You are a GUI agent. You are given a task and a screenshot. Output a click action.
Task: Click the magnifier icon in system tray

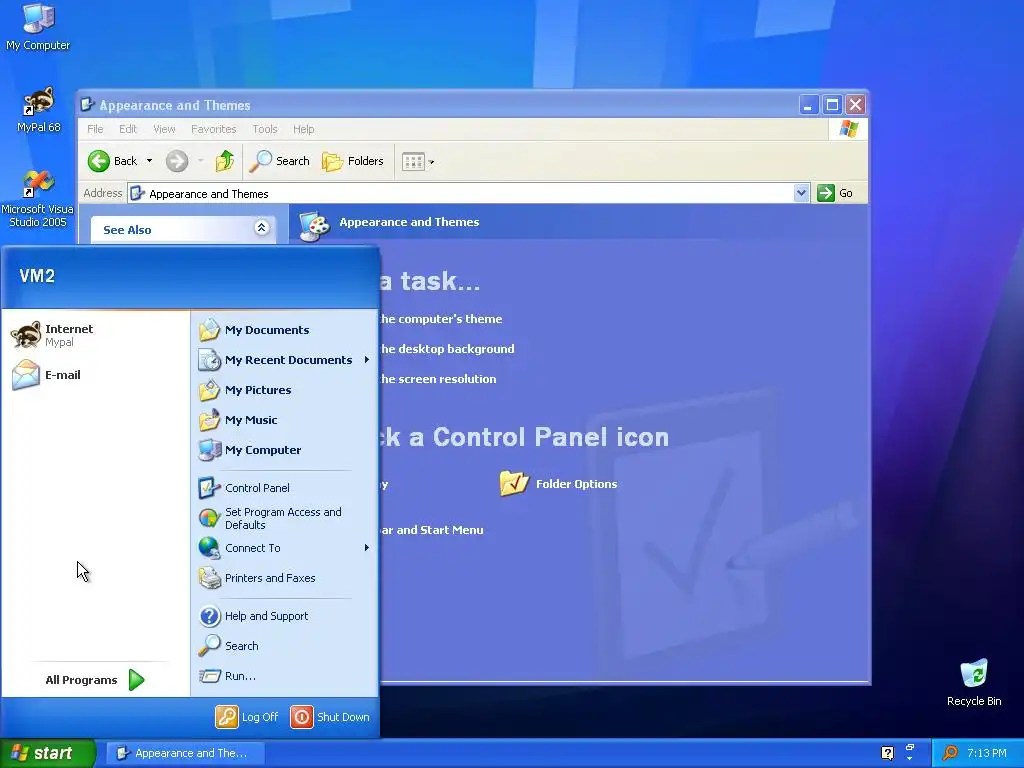[x=950, y=753]
